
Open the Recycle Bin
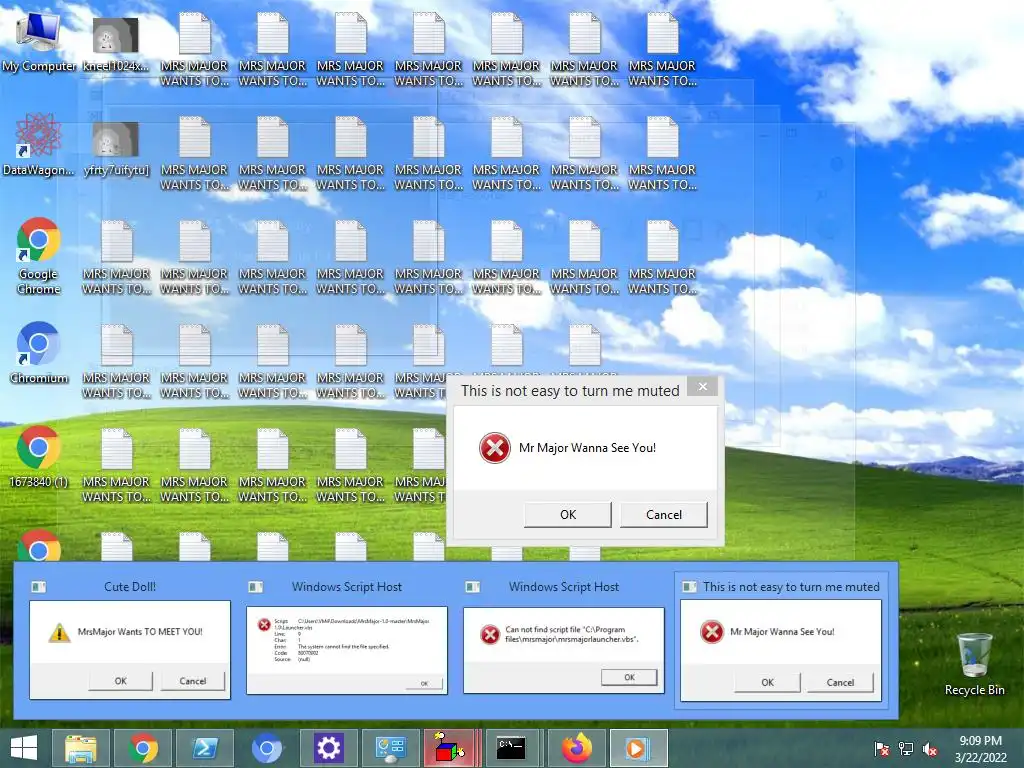[974, 664]
